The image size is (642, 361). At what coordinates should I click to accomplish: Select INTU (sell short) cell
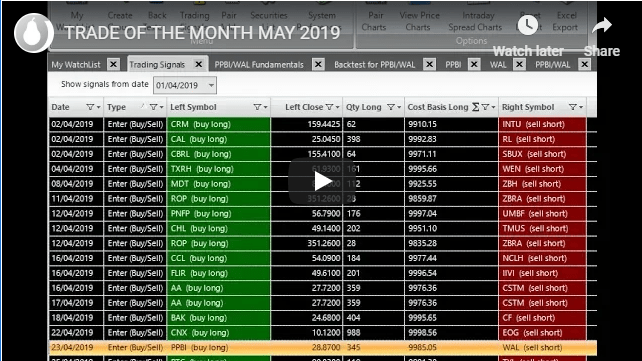point(542,124)
